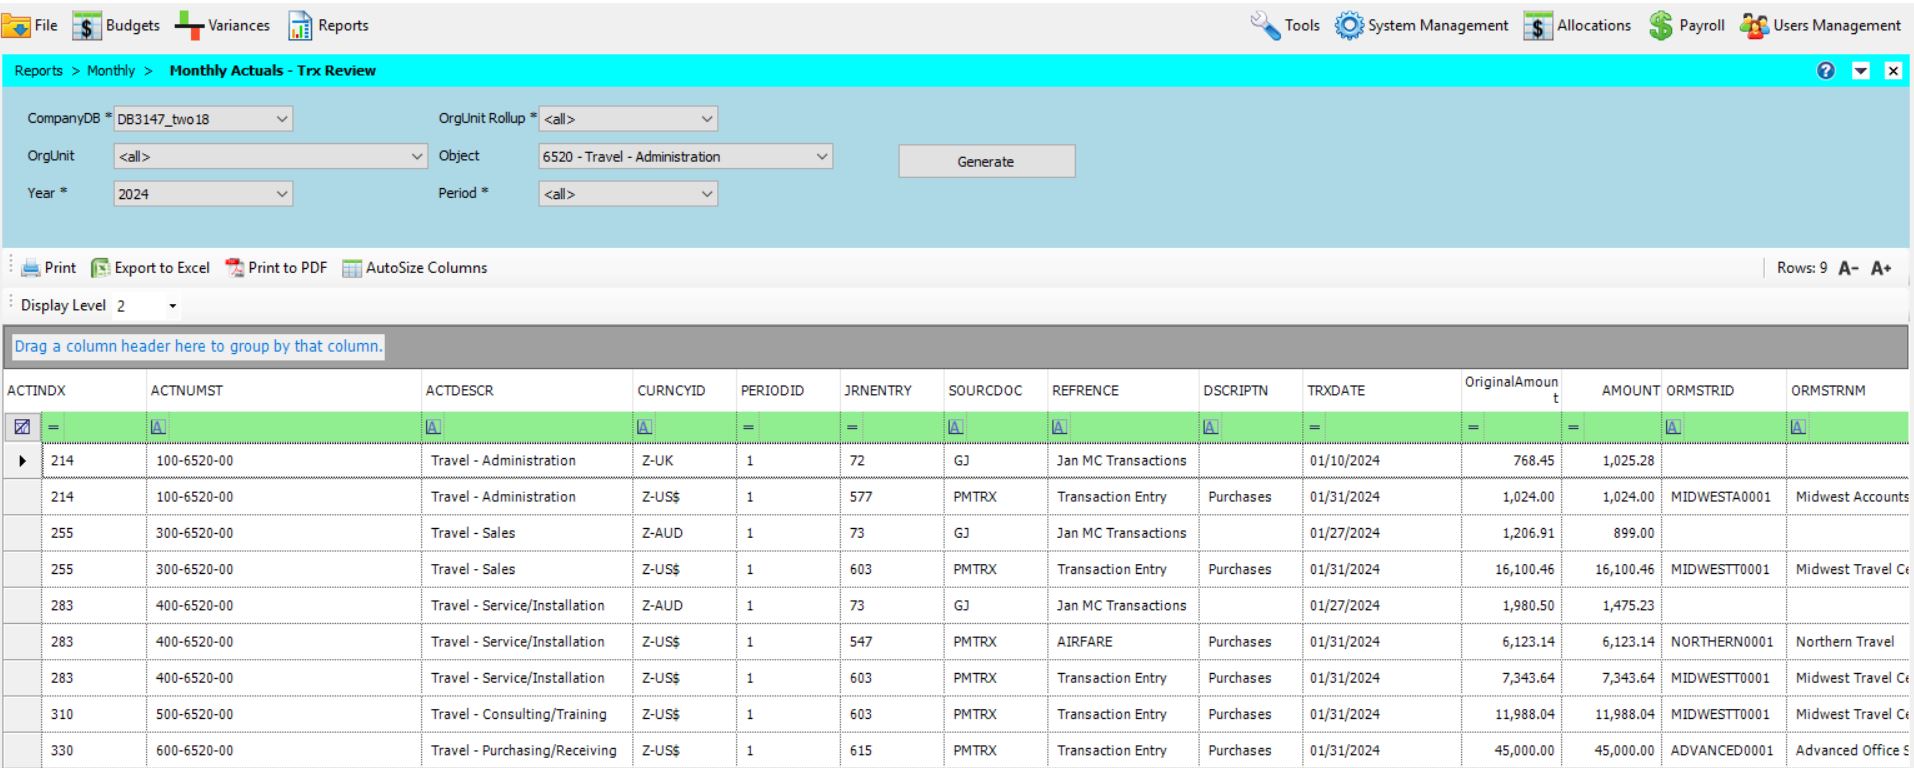Sort by the ACTNUMST column header
Viewport: 1914px width, 768px height.
(x=283, y=391)
